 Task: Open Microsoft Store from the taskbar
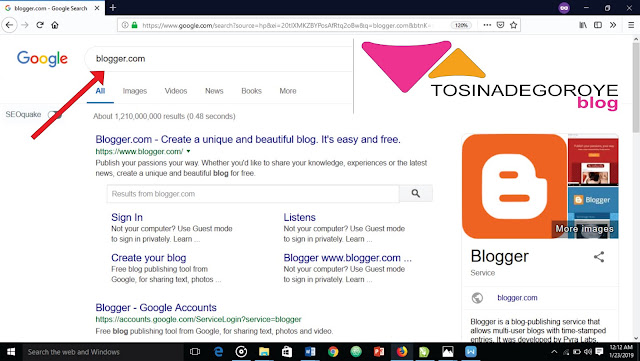[x=287, y=352]
